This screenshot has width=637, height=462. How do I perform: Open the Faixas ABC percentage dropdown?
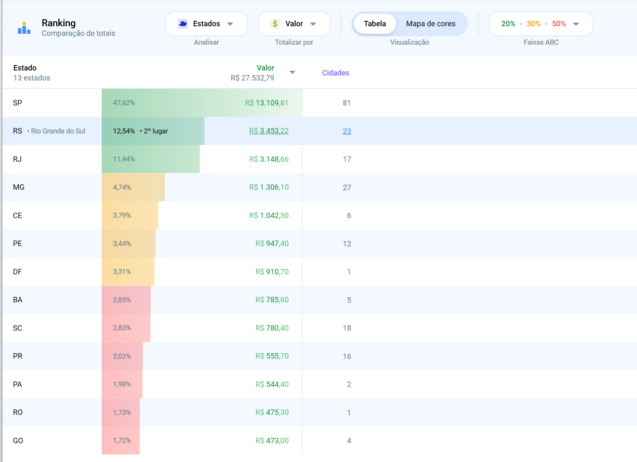(541, 24)
